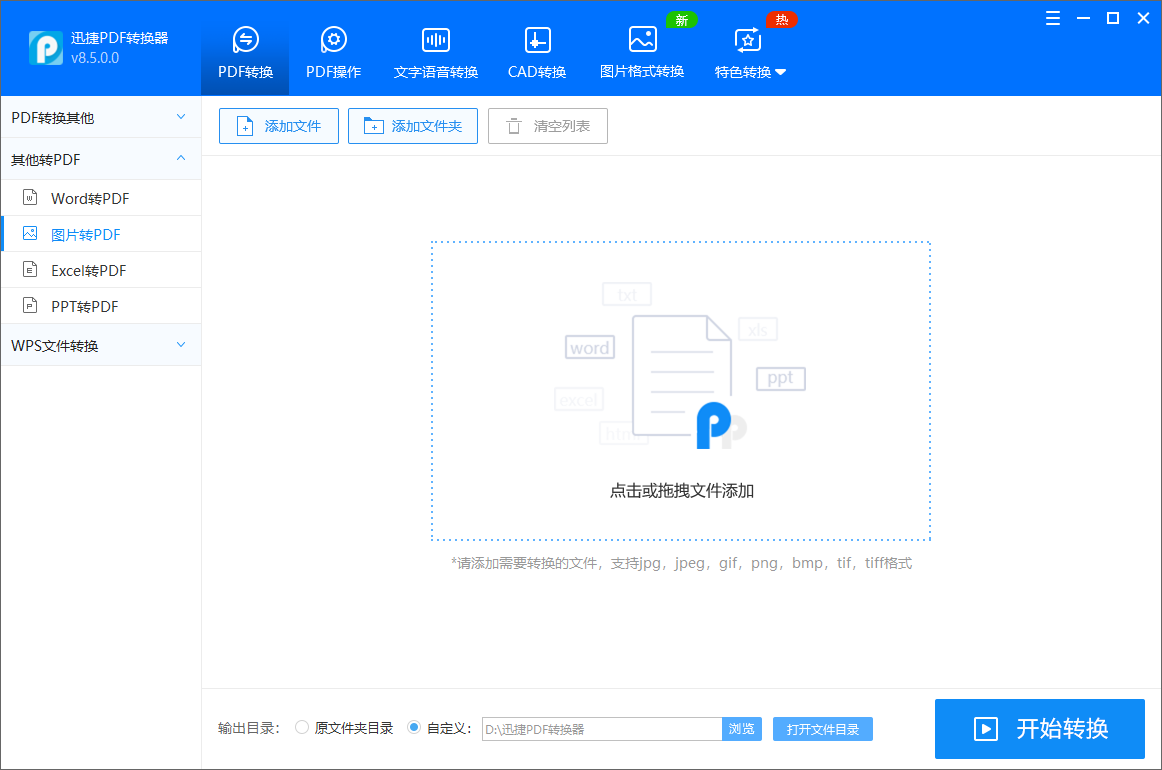1162x770 pixels.
Task: Click 点击或拖拽文件添加 in the drop zone
Action: (682, 491)
